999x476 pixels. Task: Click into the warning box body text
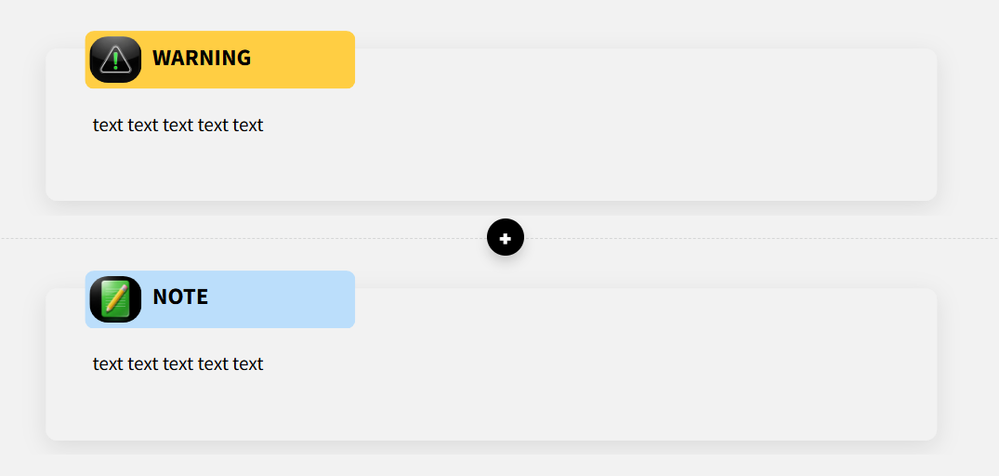tap(178, 125)
